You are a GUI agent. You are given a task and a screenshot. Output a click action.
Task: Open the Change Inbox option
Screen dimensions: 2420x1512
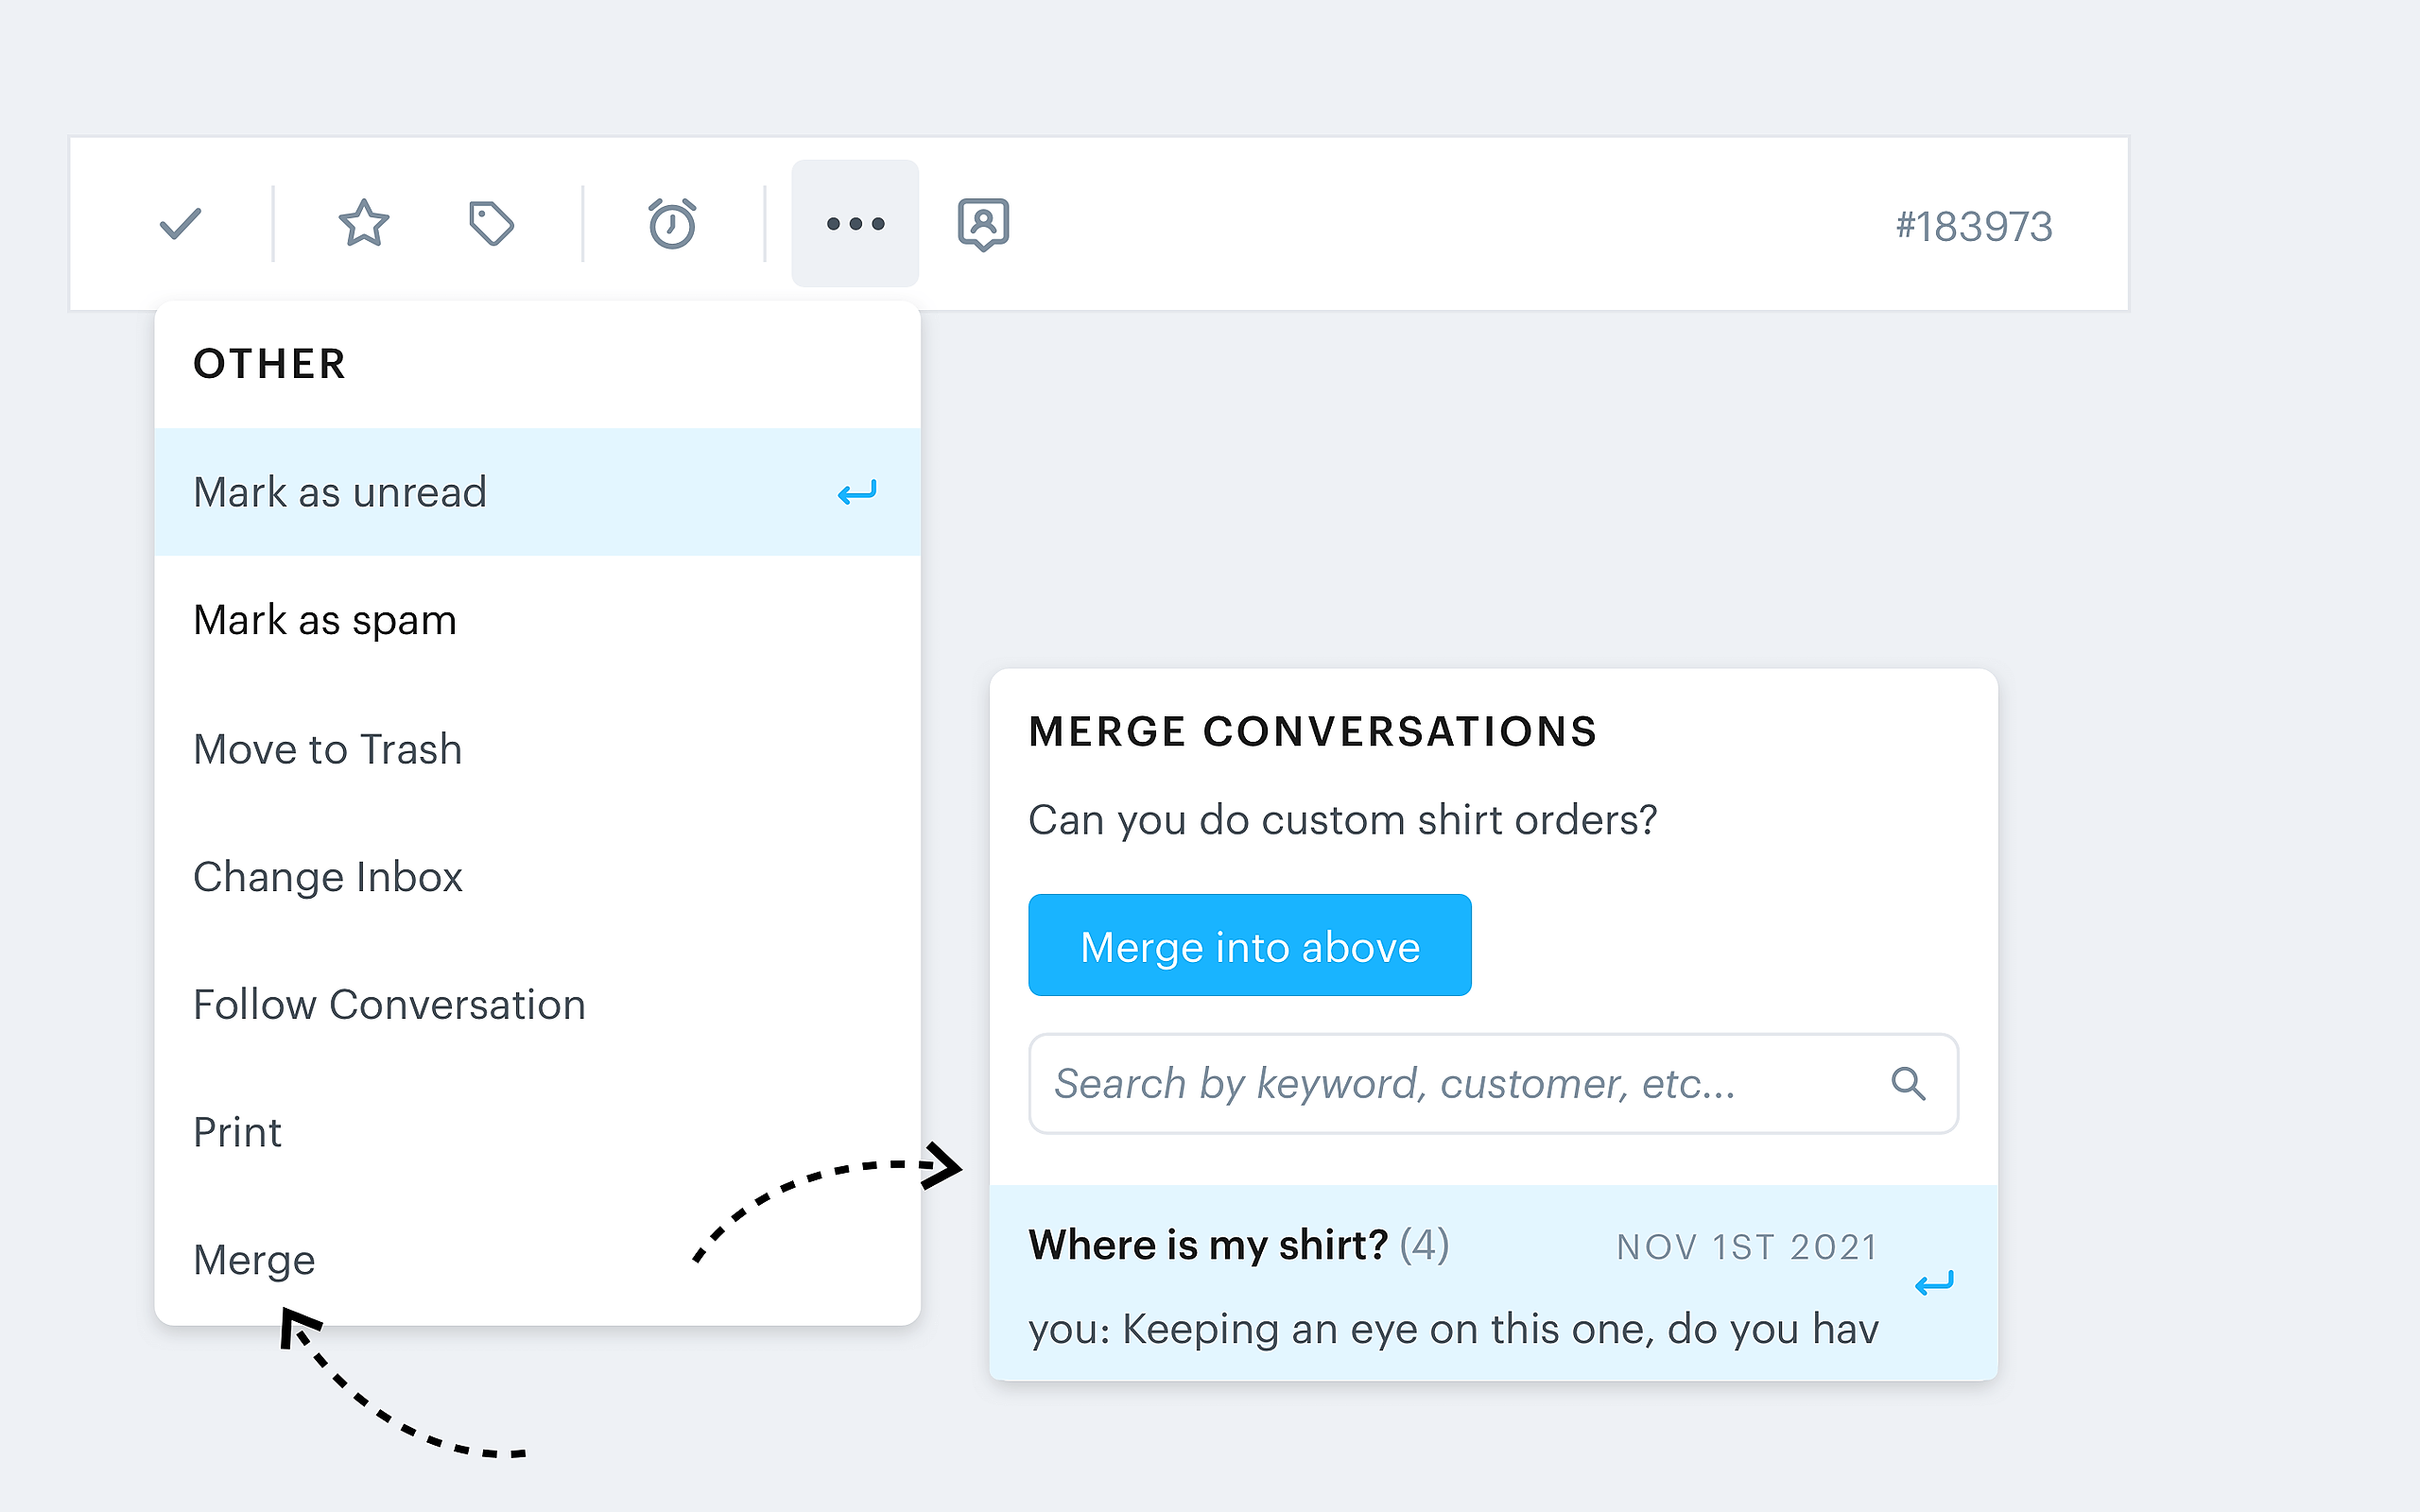point(328,877)
